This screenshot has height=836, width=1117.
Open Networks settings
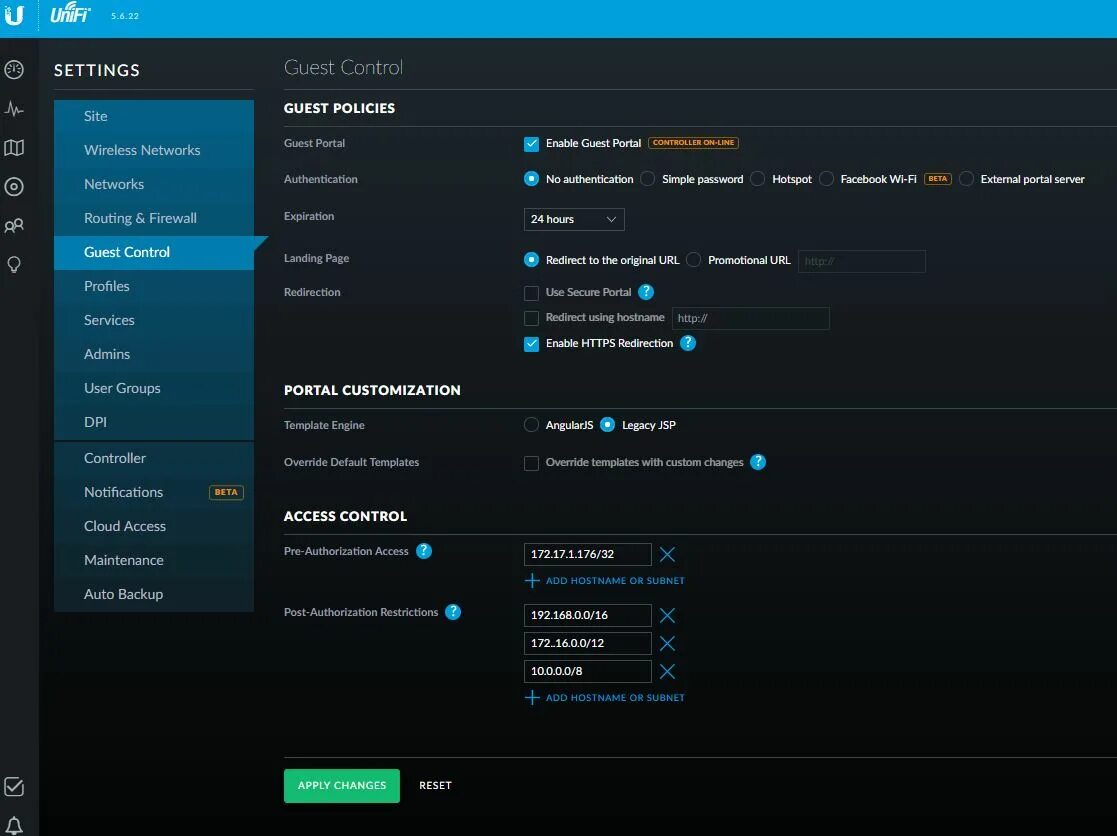(x=154, y=184)
